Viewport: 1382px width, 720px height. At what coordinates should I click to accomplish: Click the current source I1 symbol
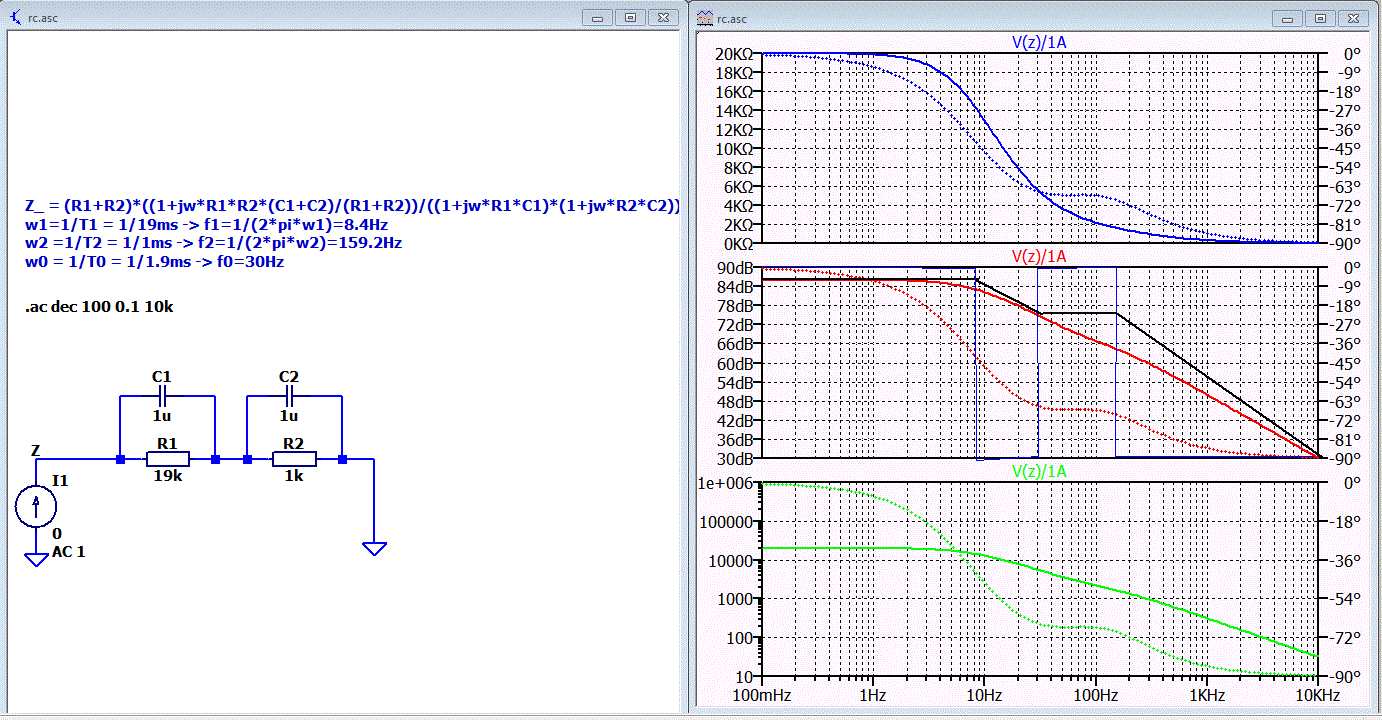[36, 507]
